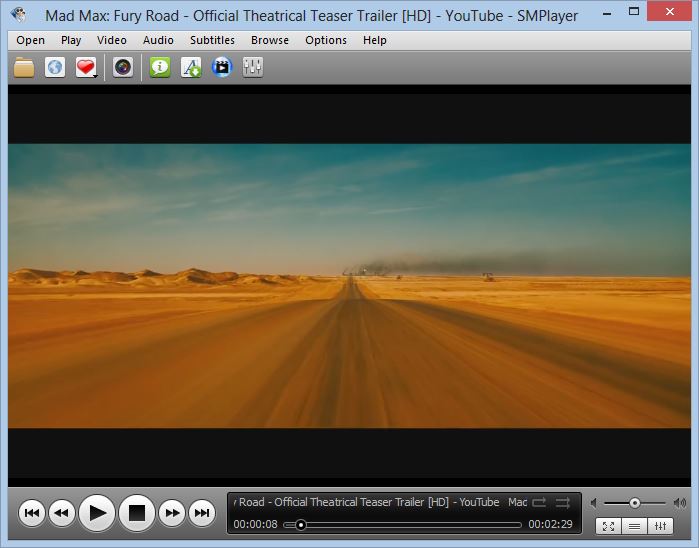This screenshot has width=699, height=548.
Task: Download subtitles with the font arrow icon
Action: coord(191,68)
